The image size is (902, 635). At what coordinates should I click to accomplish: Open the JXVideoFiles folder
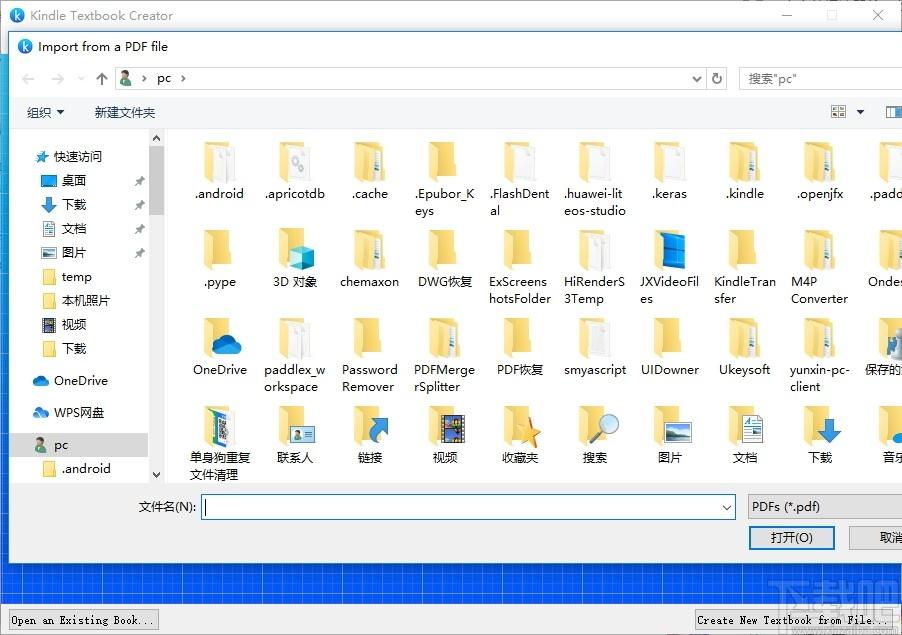670,267
